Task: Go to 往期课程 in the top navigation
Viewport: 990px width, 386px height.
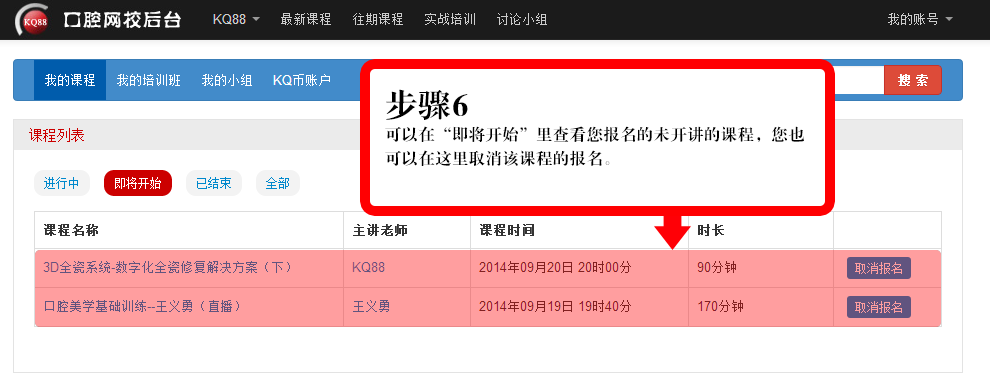Action: point(378,20)
